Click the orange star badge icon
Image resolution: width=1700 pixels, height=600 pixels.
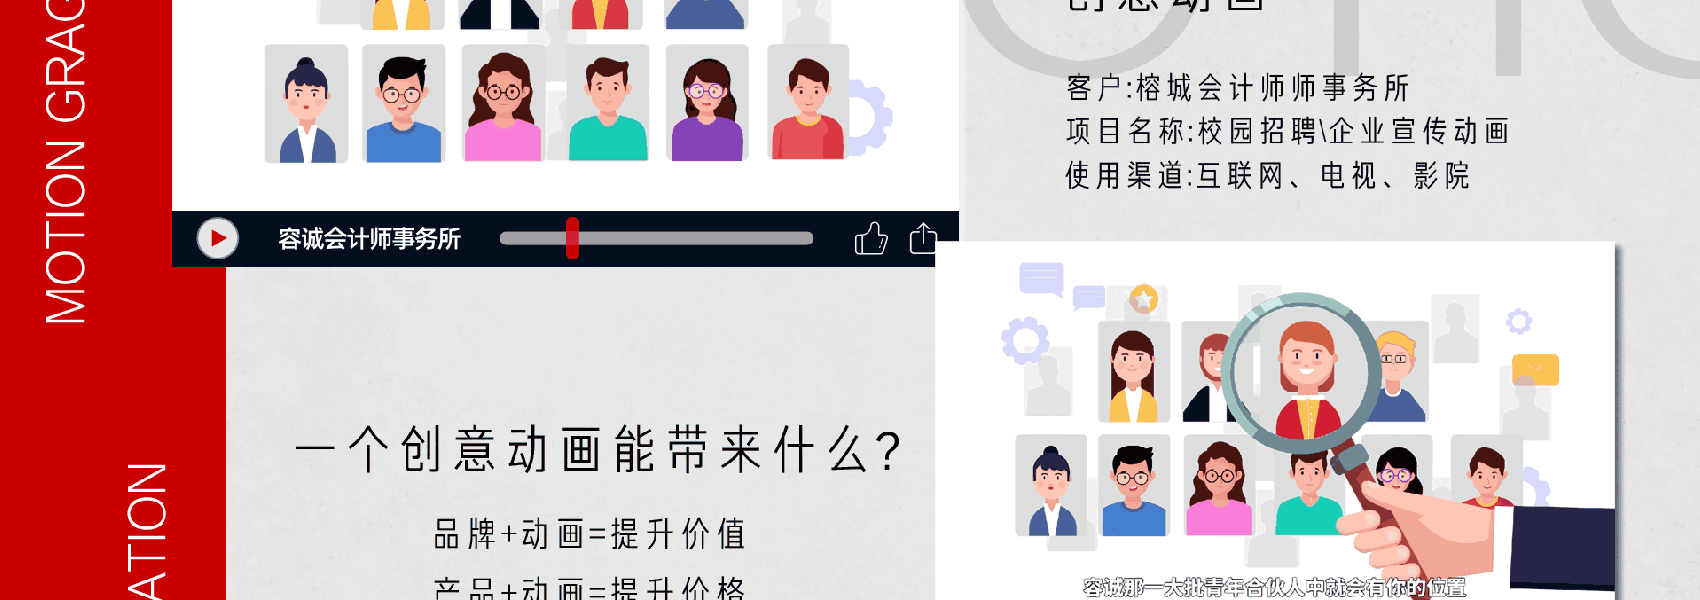pos(1144,299)
